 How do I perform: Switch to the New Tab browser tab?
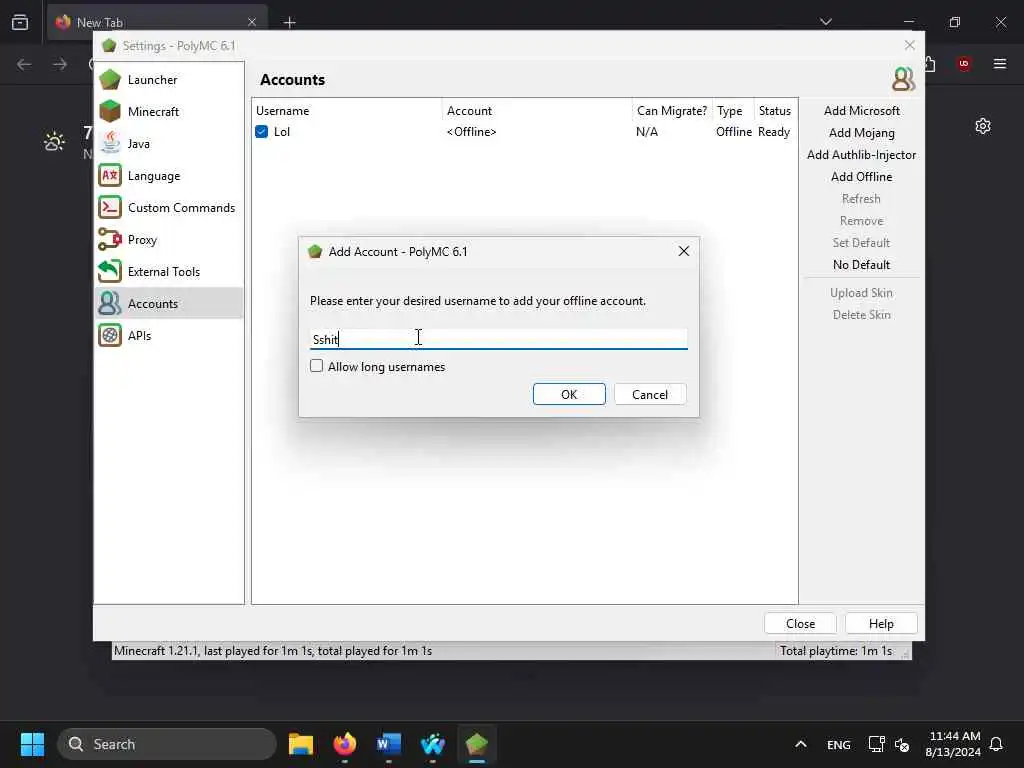(157, 22)
